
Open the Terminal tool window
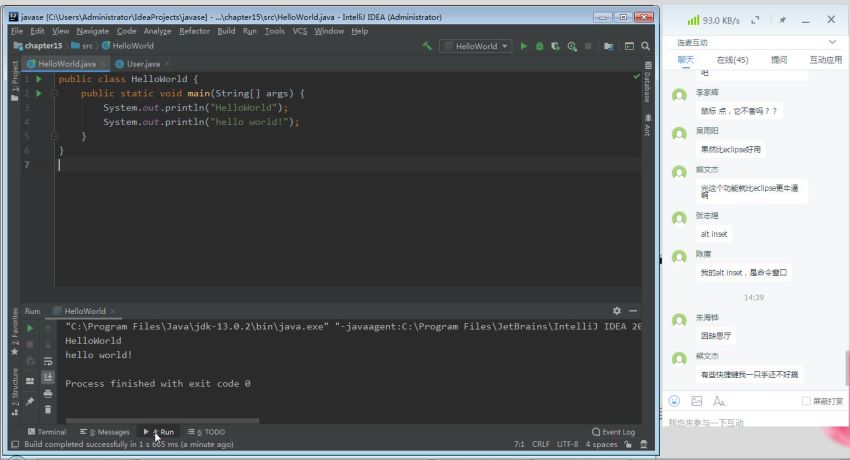(x=46, y=432)
